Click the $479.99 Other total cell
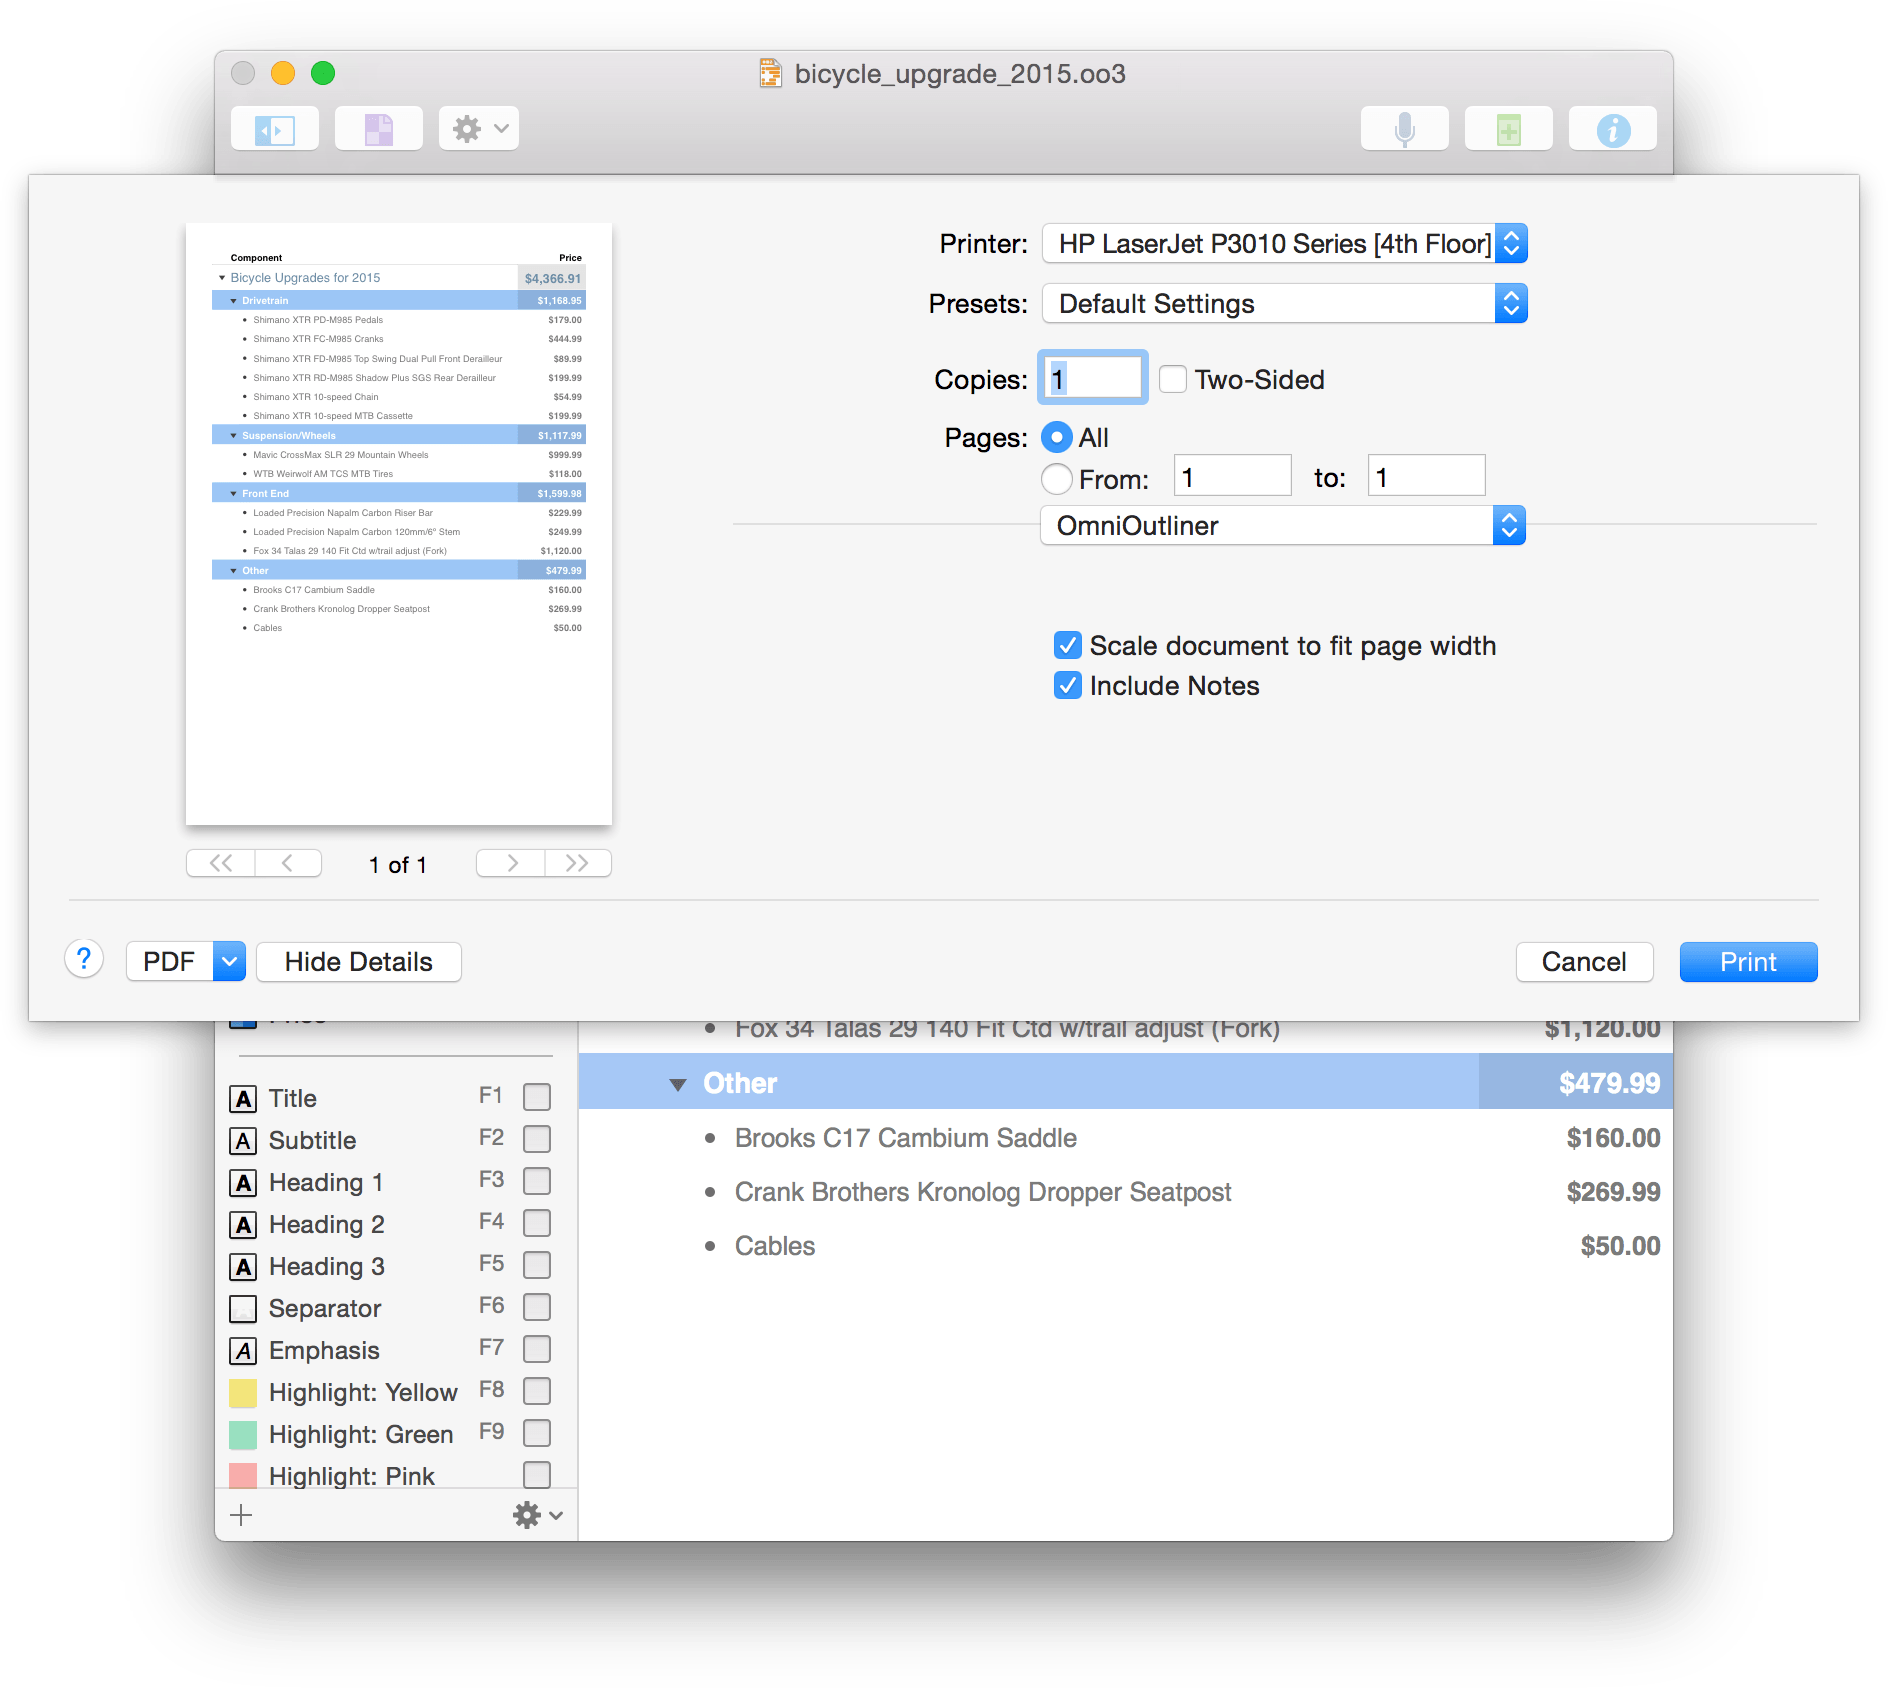1888x1688 pixels. point(1576,1082)
